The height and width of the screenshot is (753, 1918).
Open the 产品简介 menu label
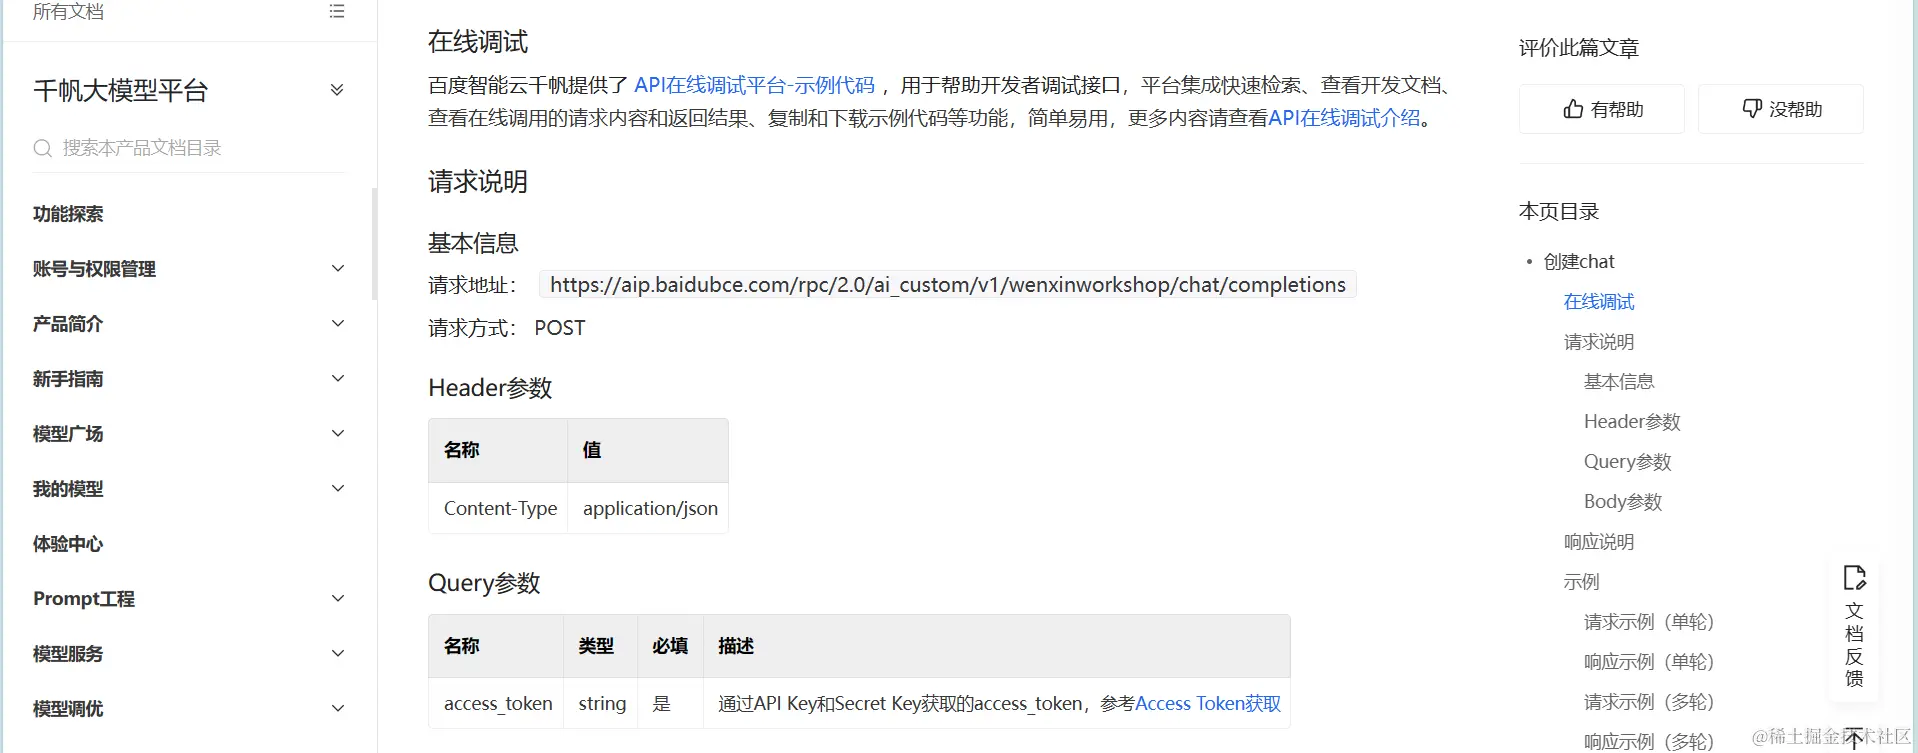68,324
